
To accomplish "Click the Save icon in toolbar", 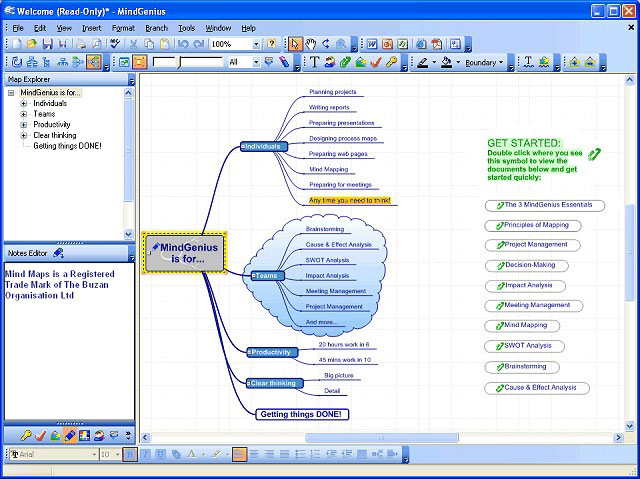I will (x=47, y=44).
